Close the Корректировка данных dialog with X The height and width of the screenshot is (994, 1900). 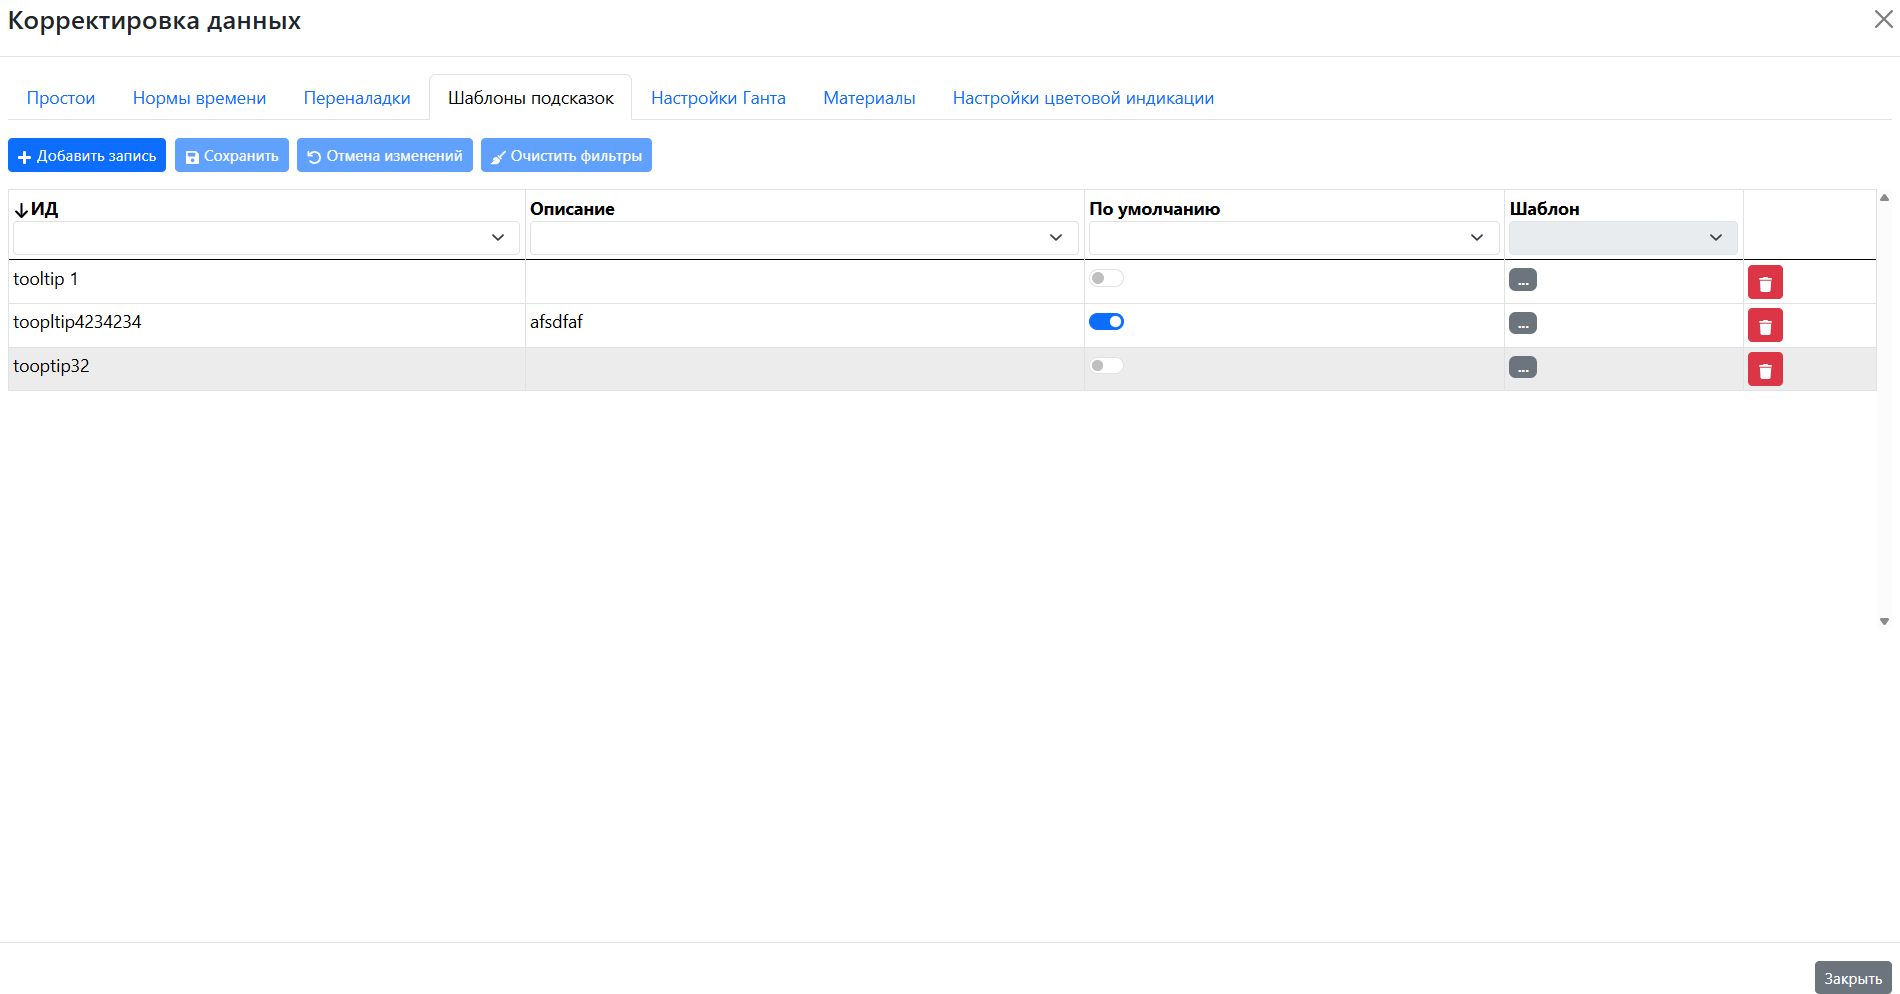(x=1883, y=20)
